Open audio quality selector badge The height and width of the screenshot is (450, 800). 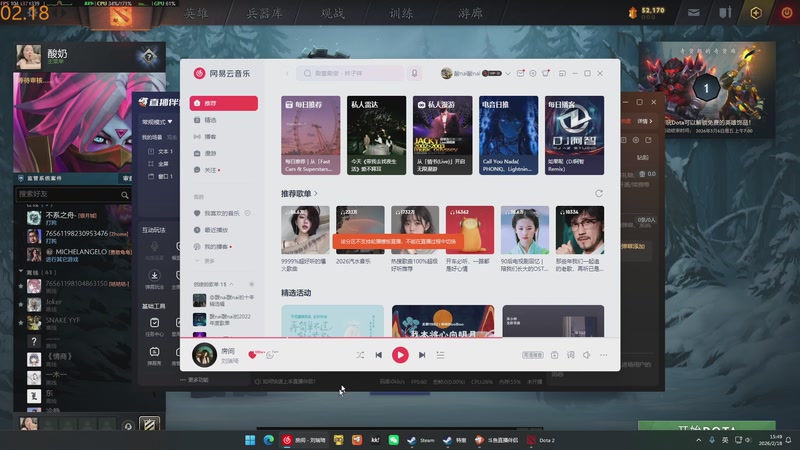click(x=532, y=355)
